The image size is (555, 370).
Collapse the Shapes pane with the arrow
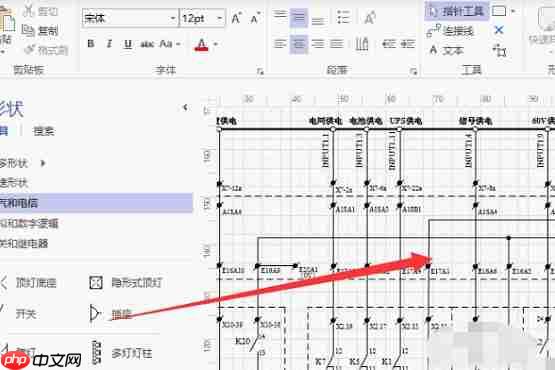[185, 107]
